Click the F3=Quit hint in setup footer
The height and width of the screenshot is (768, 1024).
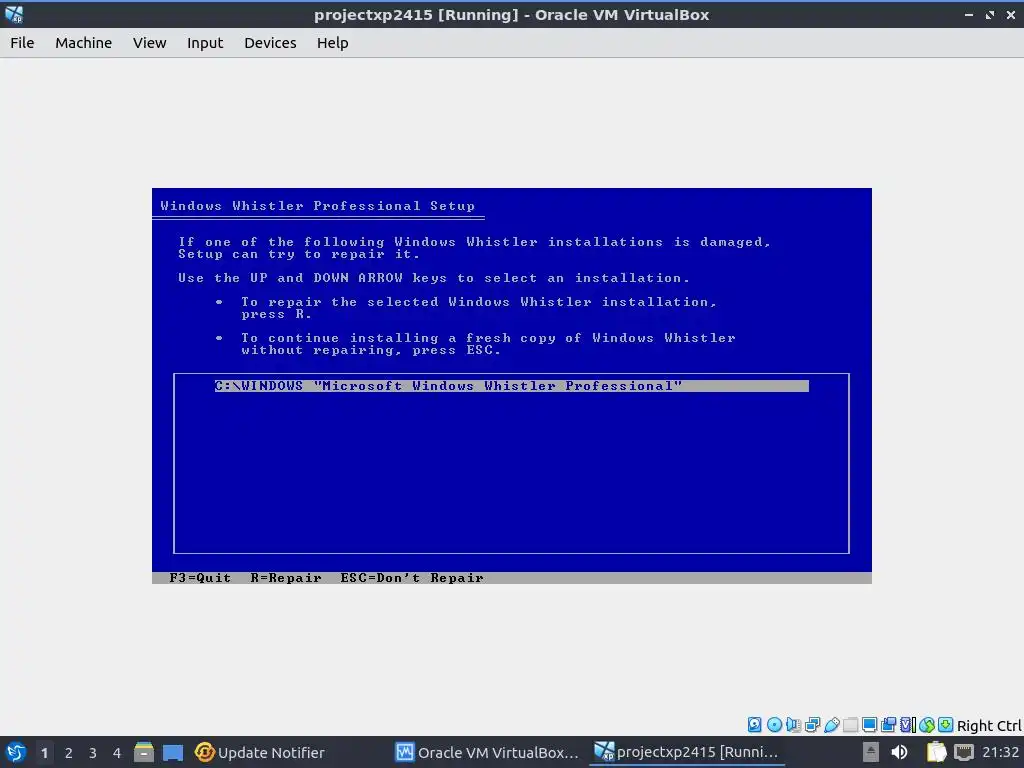click(x=200, y=578)
